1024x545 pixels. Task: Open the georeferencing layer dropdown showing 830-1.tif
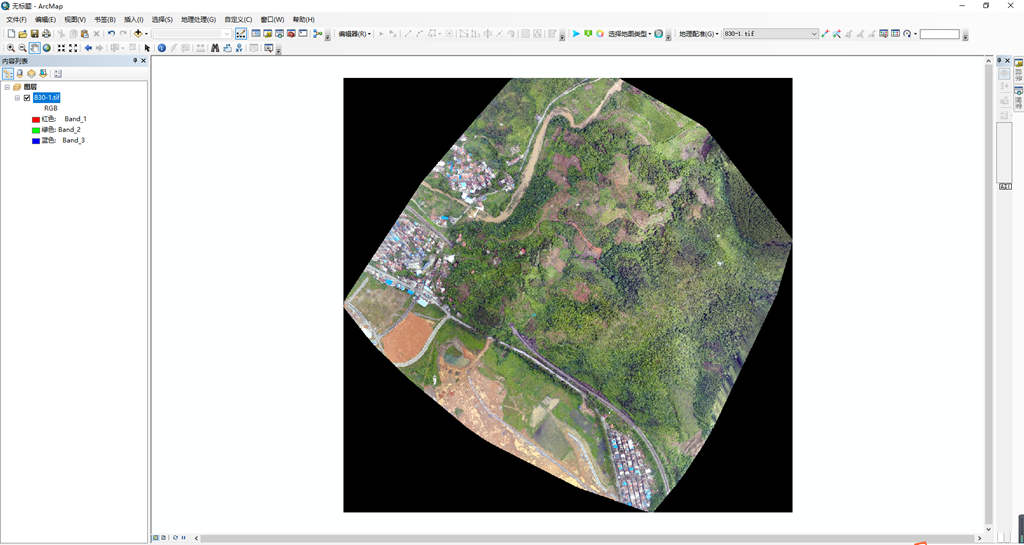point(813,34)
